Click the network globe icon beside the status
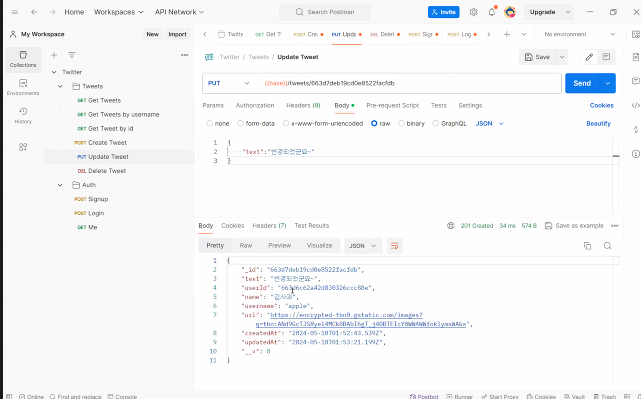This screenshot has height=399, width=641. [450, 226]
